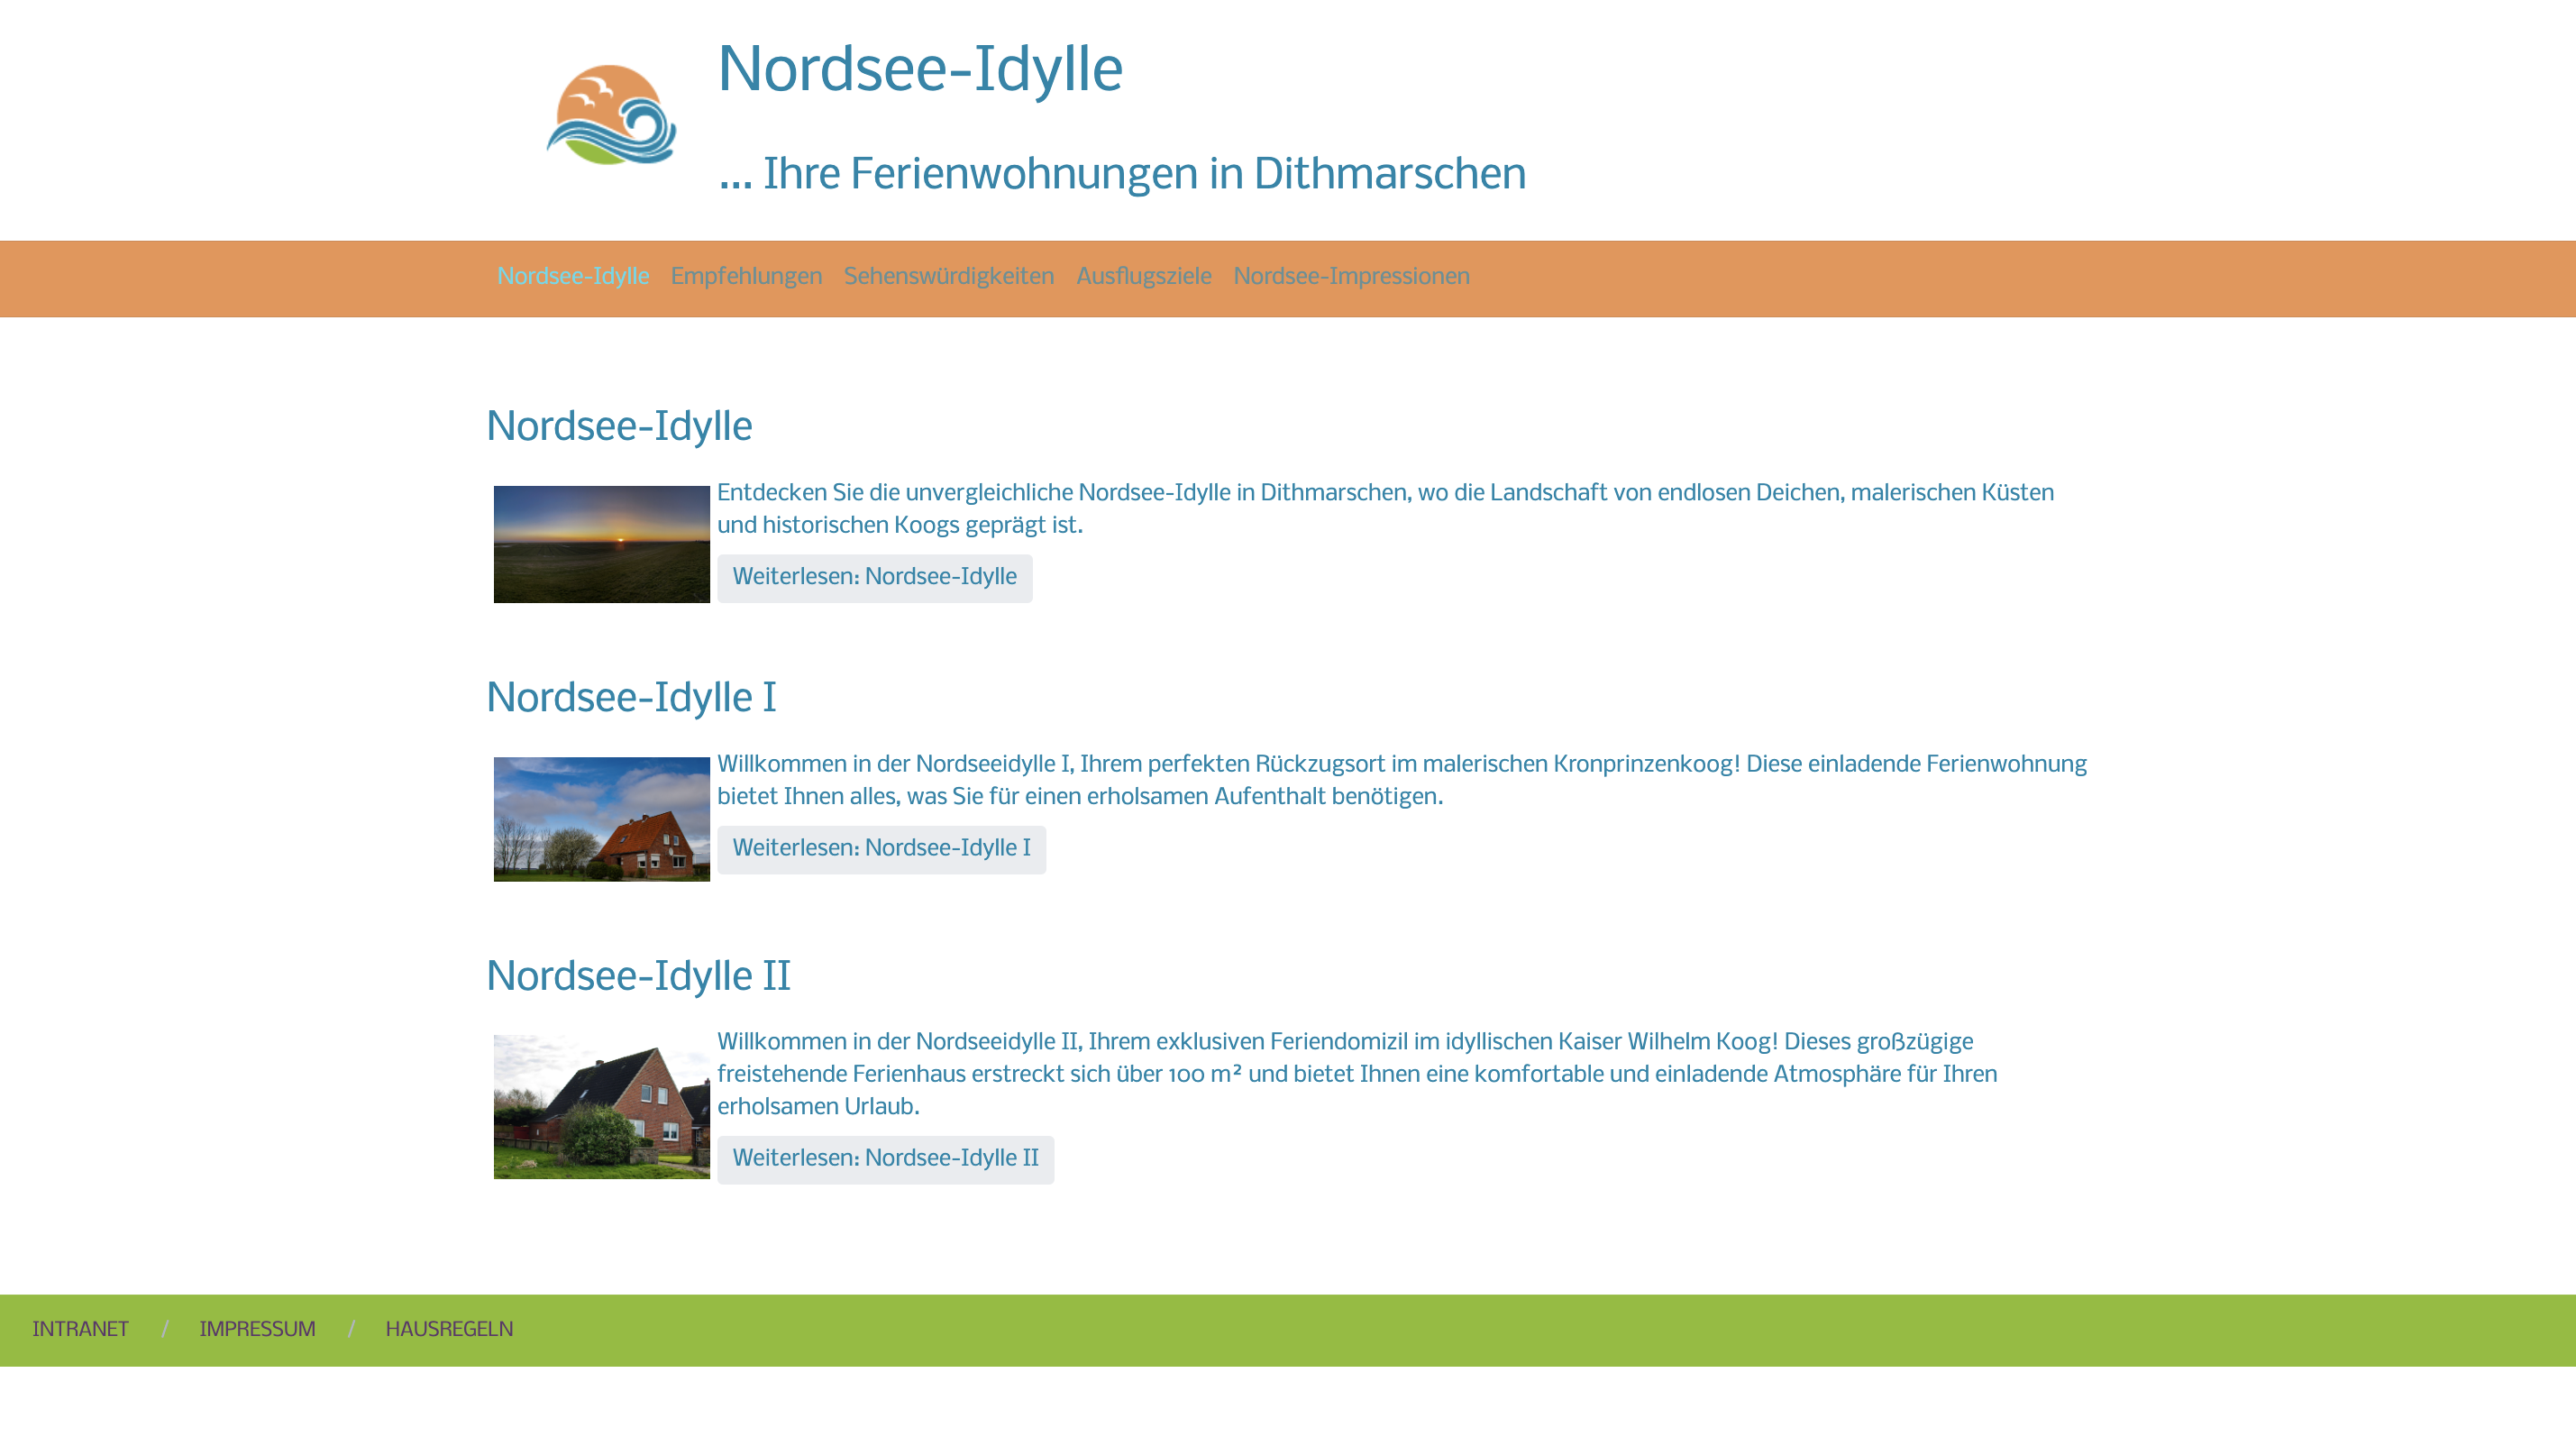
Task: Open the Sehenswürdigkeiten navigation entry
Action: click(948, 277)
